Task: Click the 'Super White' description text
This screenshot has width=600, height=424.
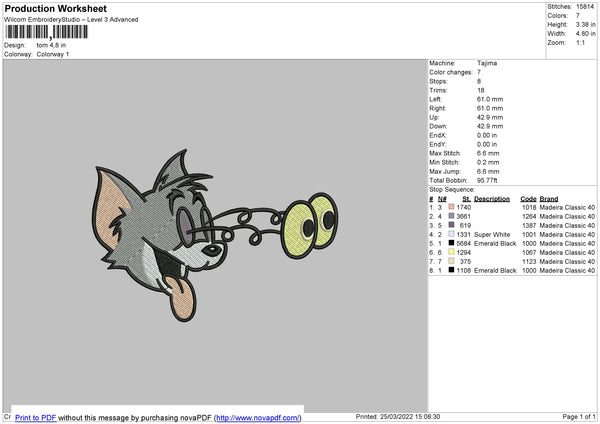Action: click(x=492, y=234)
